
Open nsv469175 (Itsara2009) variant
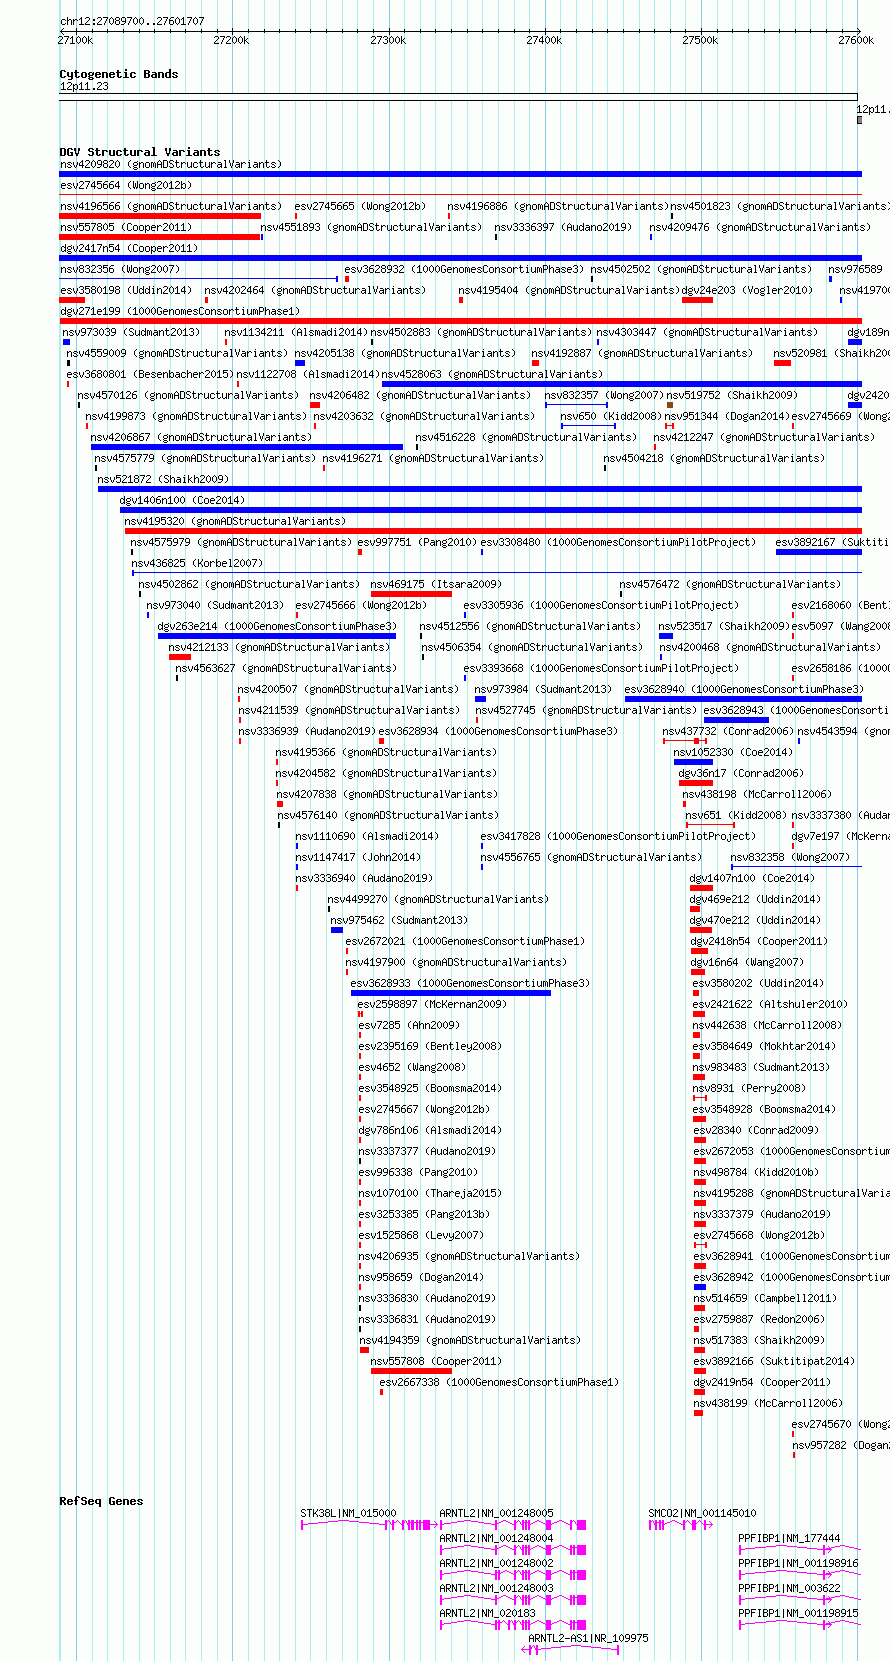click(436, 584)
